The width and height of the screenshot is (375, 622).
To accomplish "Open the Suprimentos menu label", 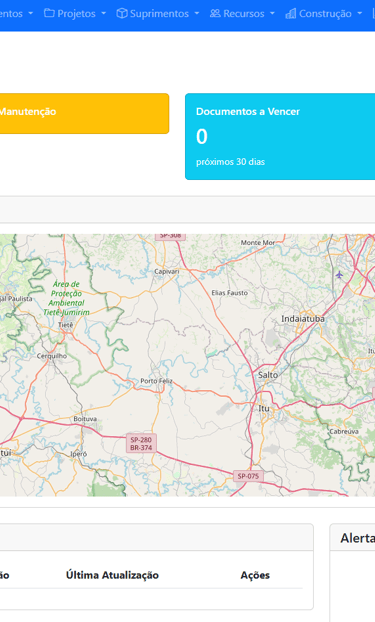I will point(159,13).
